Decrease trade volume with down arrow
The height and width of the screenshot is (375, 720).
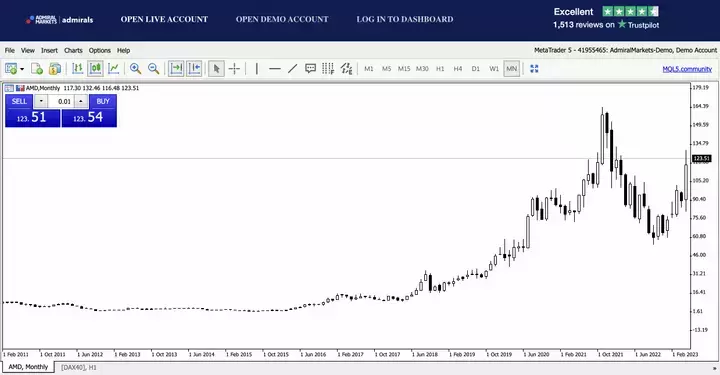tap(41, 101)
